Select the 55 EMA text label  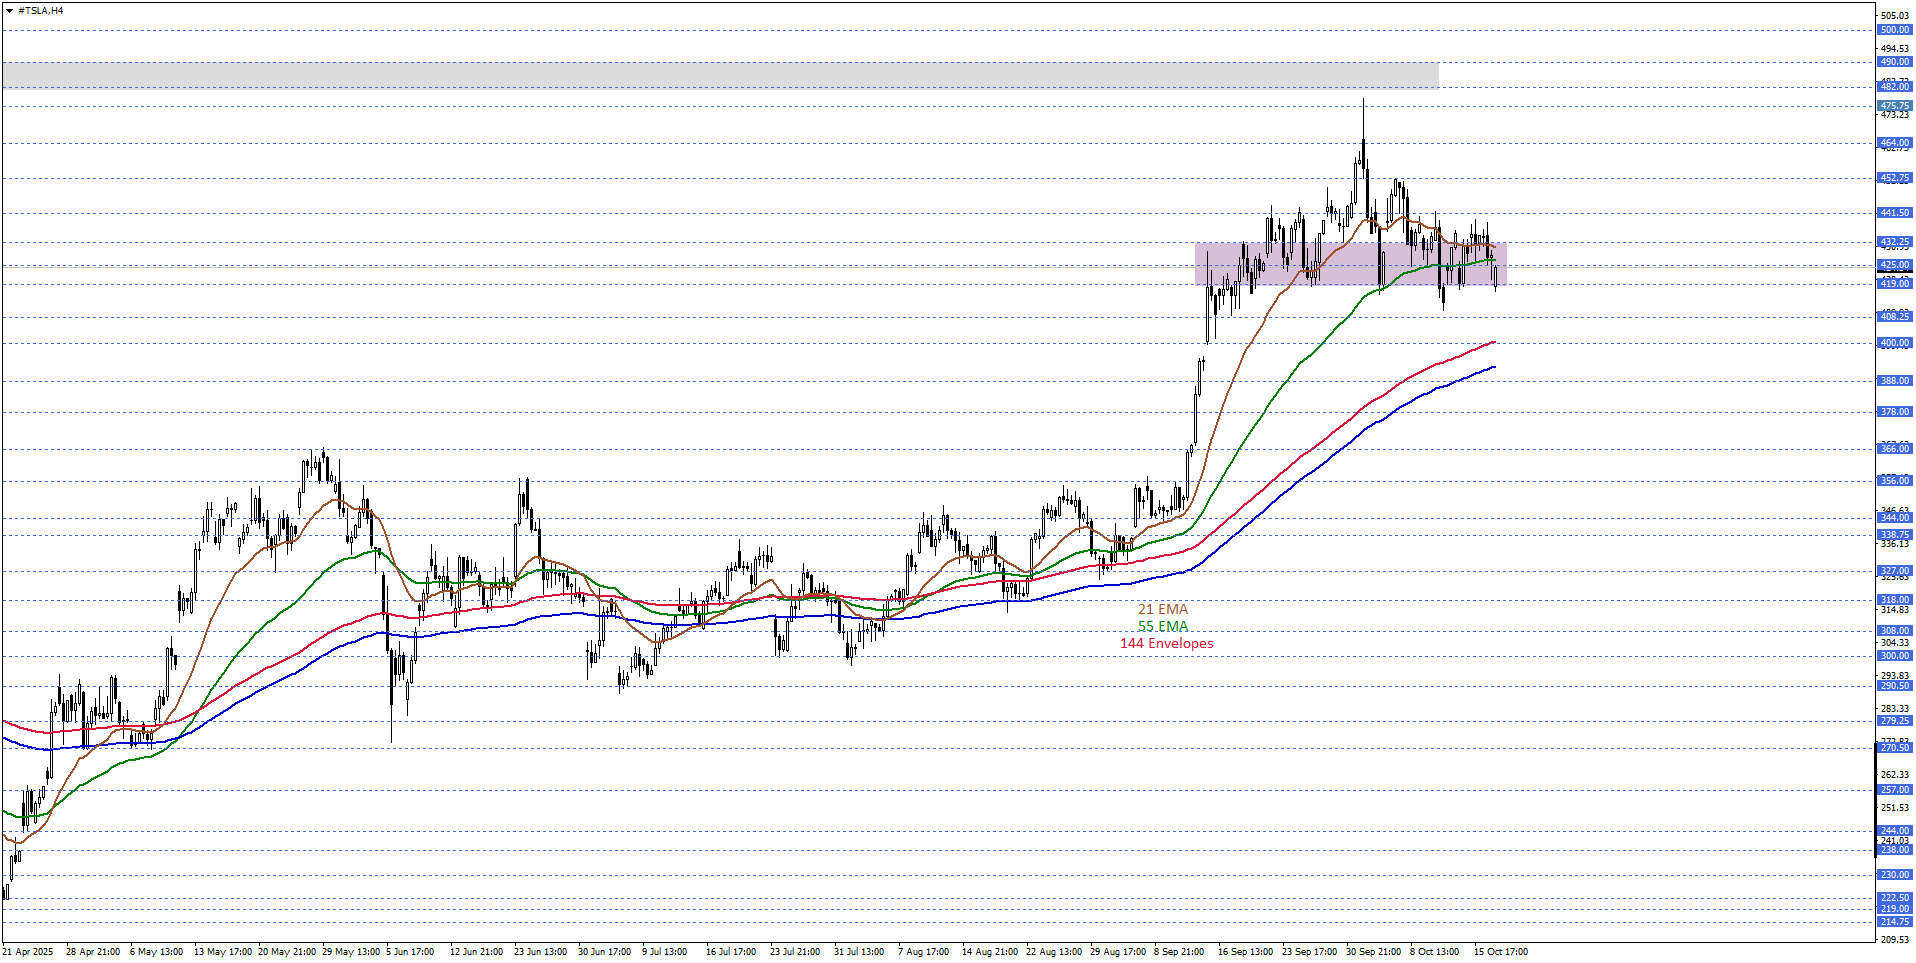[1162, 627]
